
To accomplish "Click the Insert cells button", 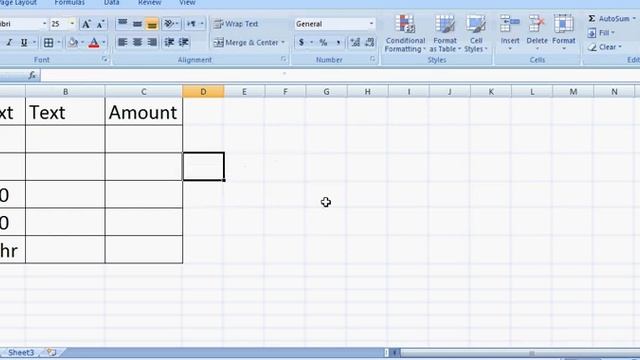I will pyautogui.click(x=510, y=33).
